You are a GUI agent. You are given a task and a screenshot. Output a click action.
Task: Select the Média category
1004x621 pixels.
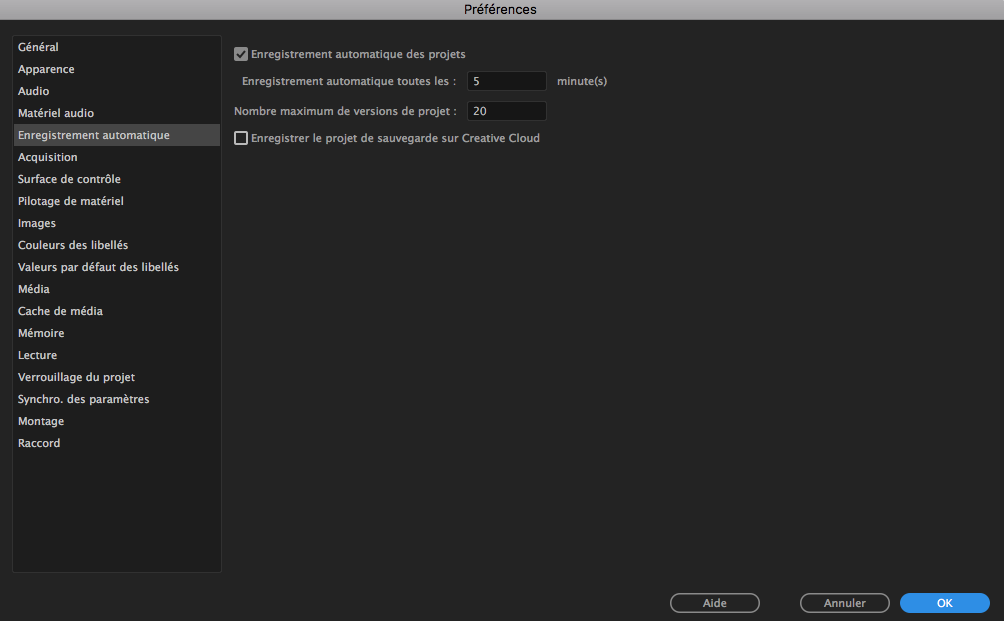(x=117, y=289)
